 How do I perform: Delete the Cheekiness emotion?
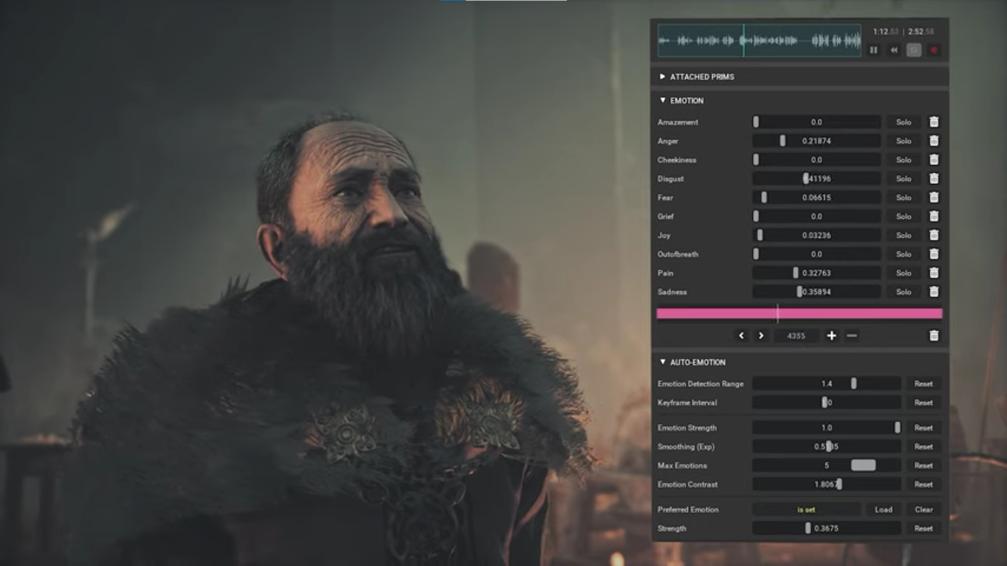coord(934,159)
